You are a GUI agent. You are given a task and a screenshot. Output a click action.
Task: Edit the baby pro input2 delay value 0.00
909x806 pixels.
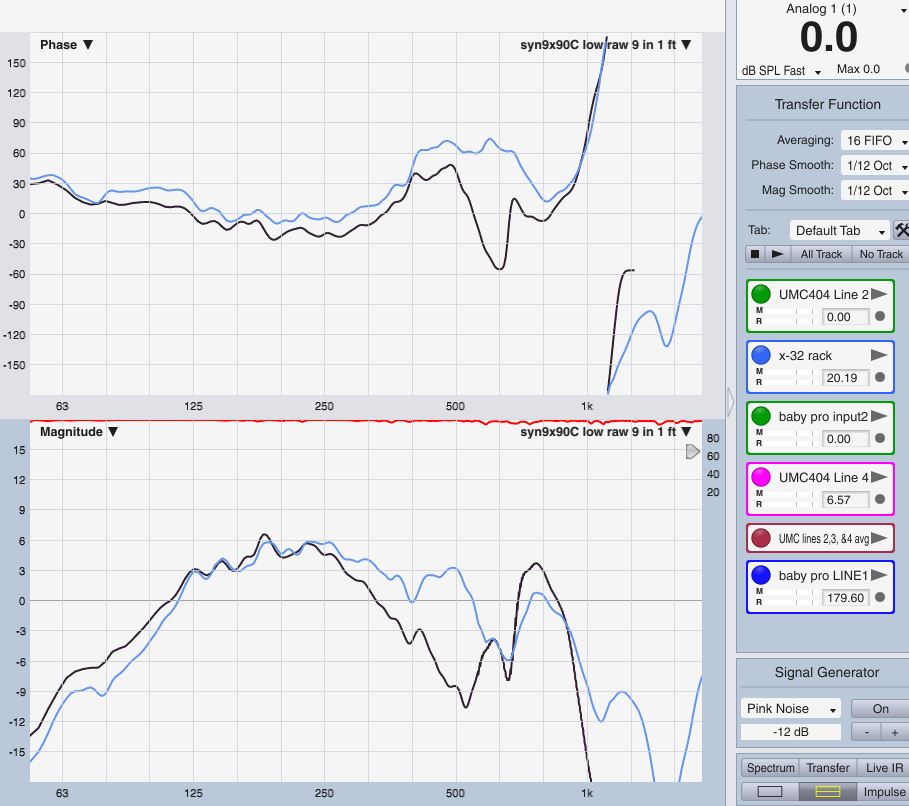coord(845,438)
